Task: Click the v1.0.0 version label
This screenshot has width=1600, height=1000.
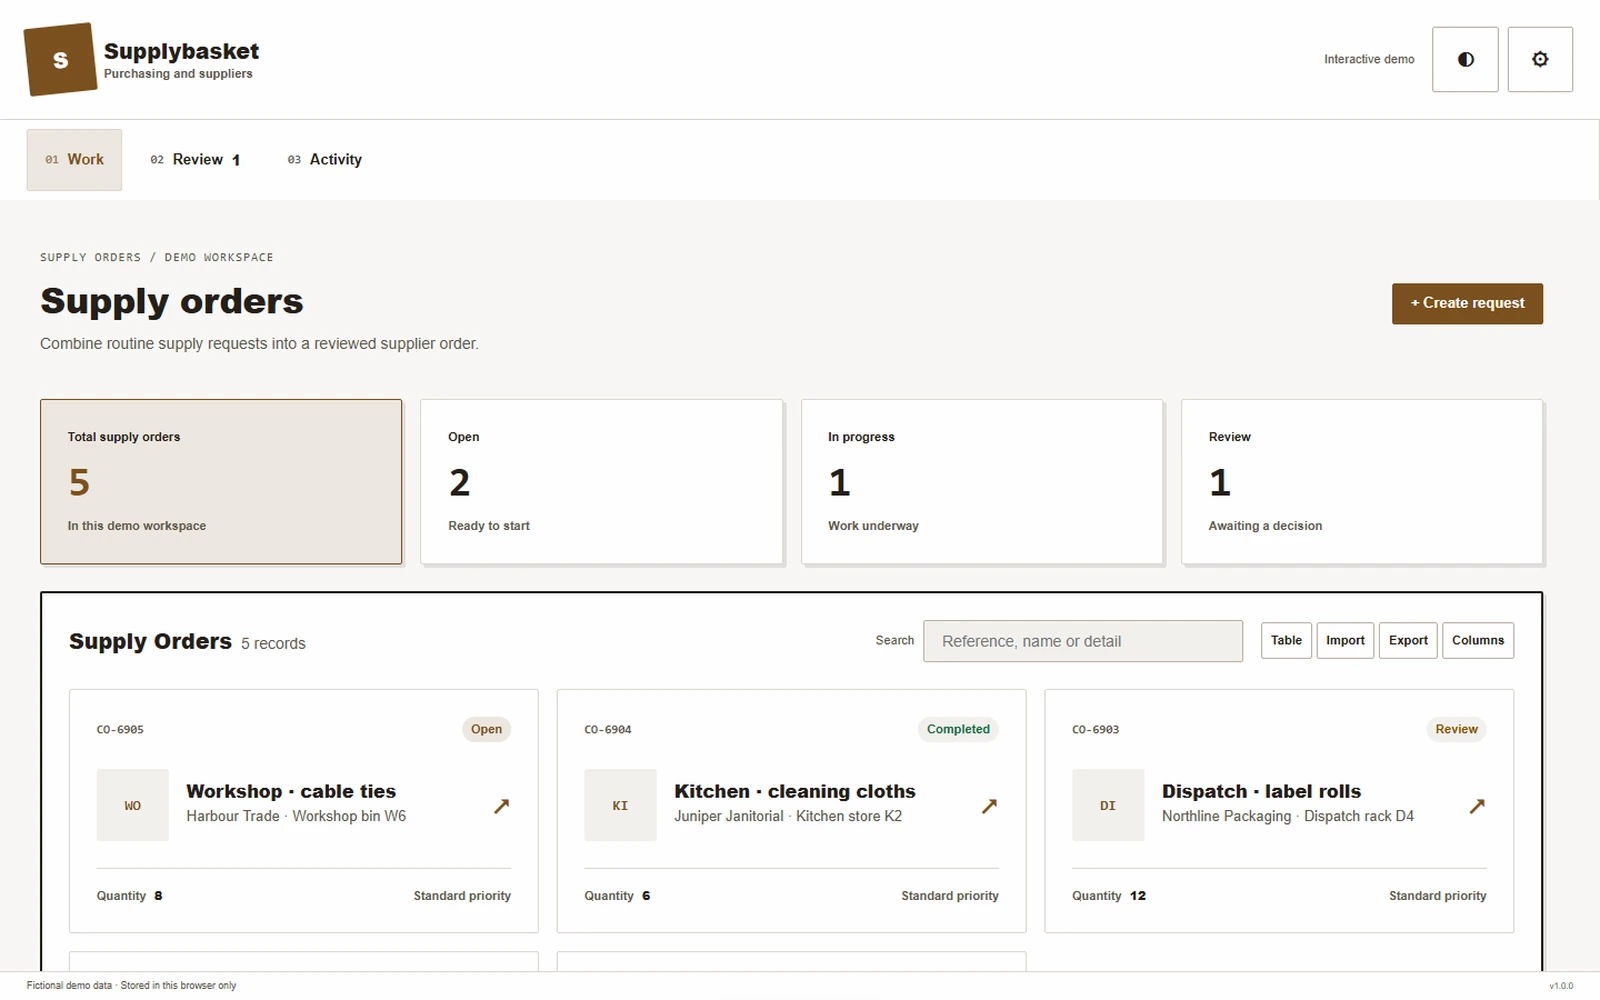Action: click(x=1561, y=986)
